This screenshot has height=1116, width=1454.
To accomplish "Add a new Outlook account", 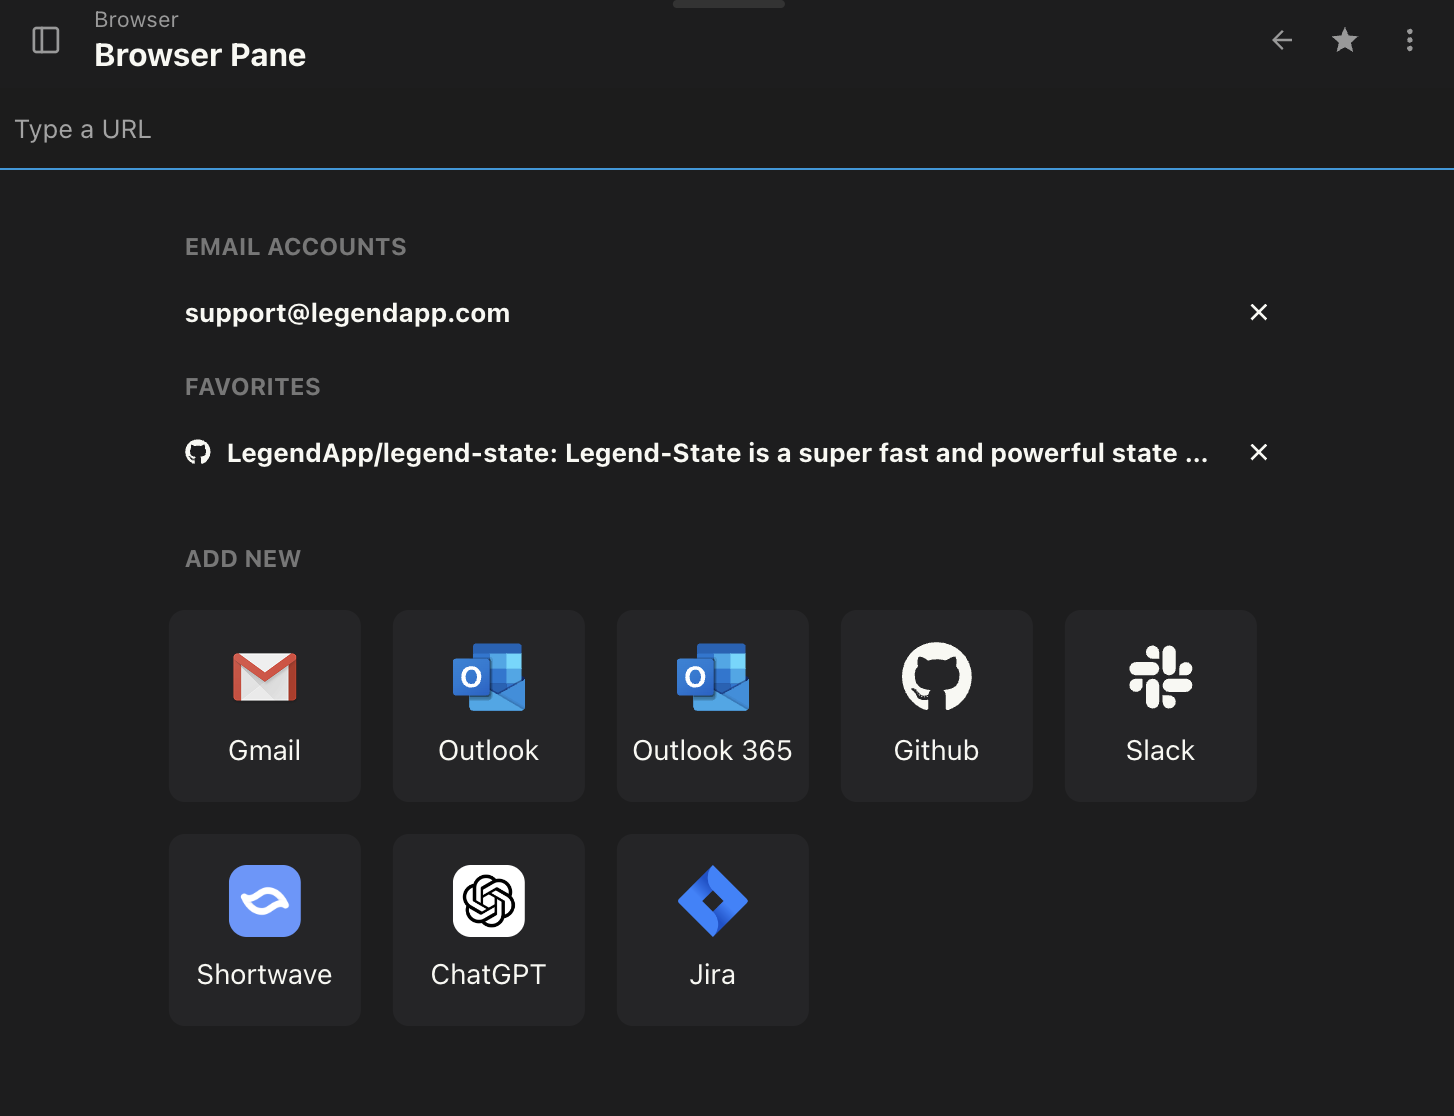I will coord(489,705).
